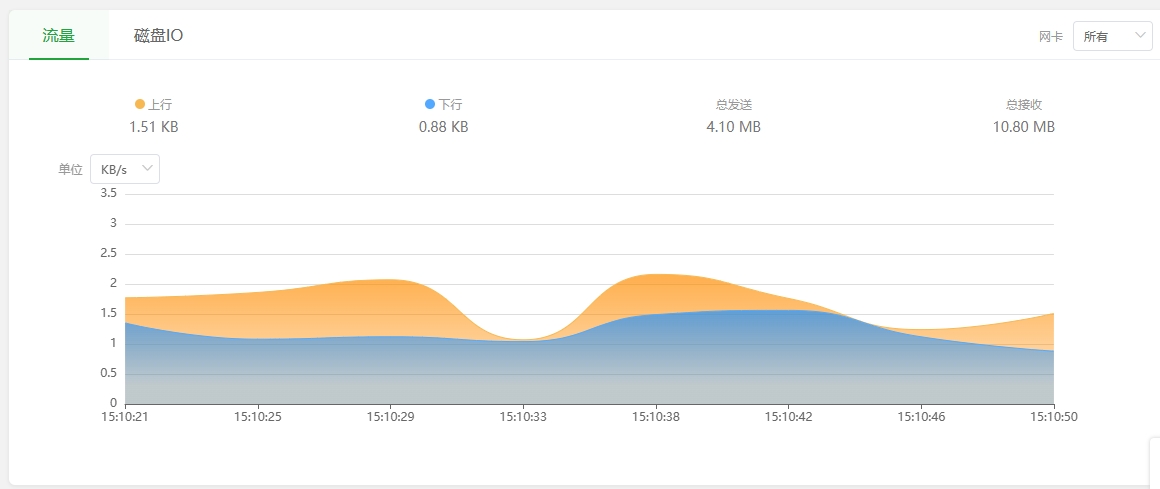
Task: Click the 15:10:38 time axis label
Action: (x=656, y=416)
